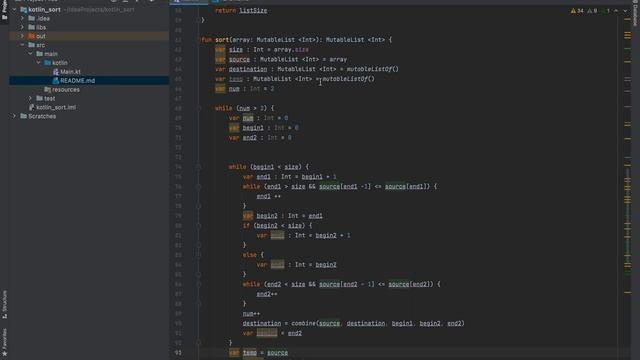Viewport: 640px width, 360px height.
Task: Go to previous highlighted error arrow
Action: click(x=616, y=11)
